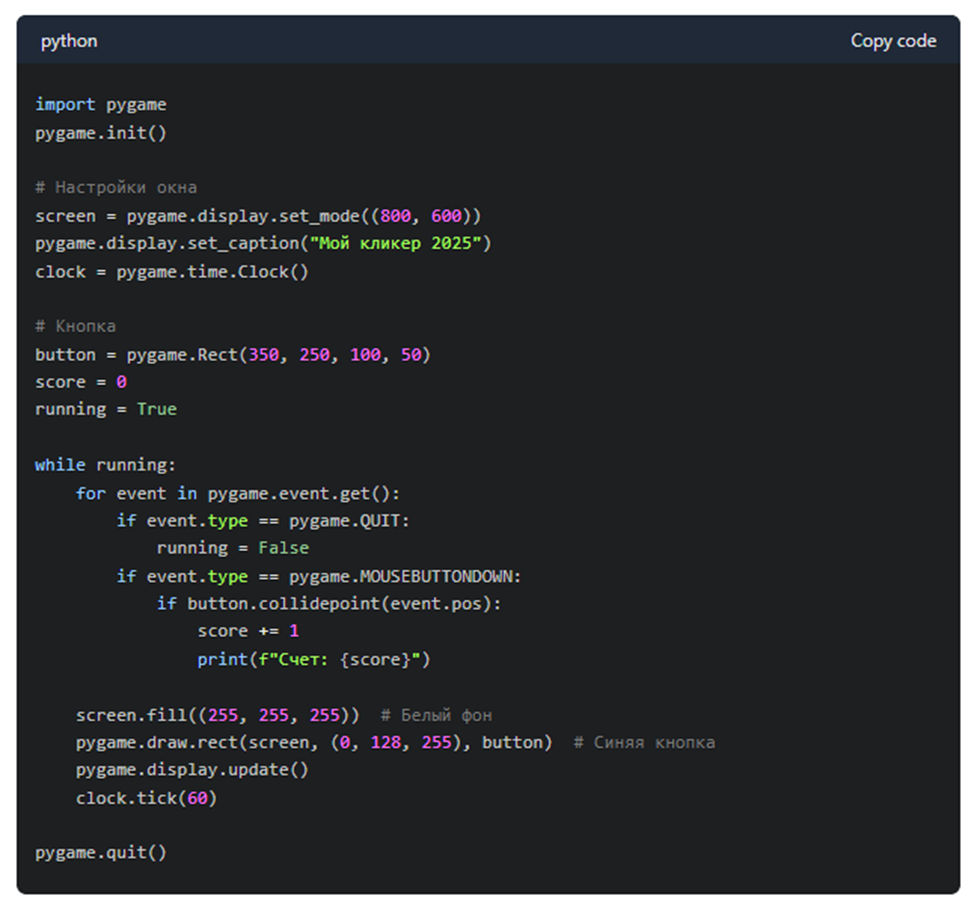This screenshot has height=911, width=974.
Task: Click the python language label
Action: (x=69, y=42)
